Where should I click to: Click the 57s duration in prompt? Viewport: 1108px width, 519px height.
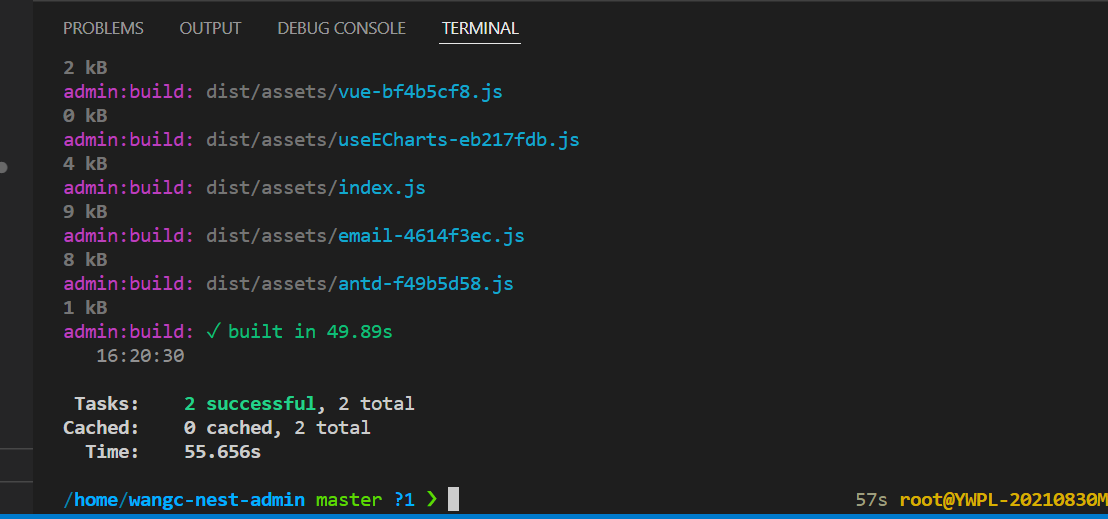tap(871, 500)
